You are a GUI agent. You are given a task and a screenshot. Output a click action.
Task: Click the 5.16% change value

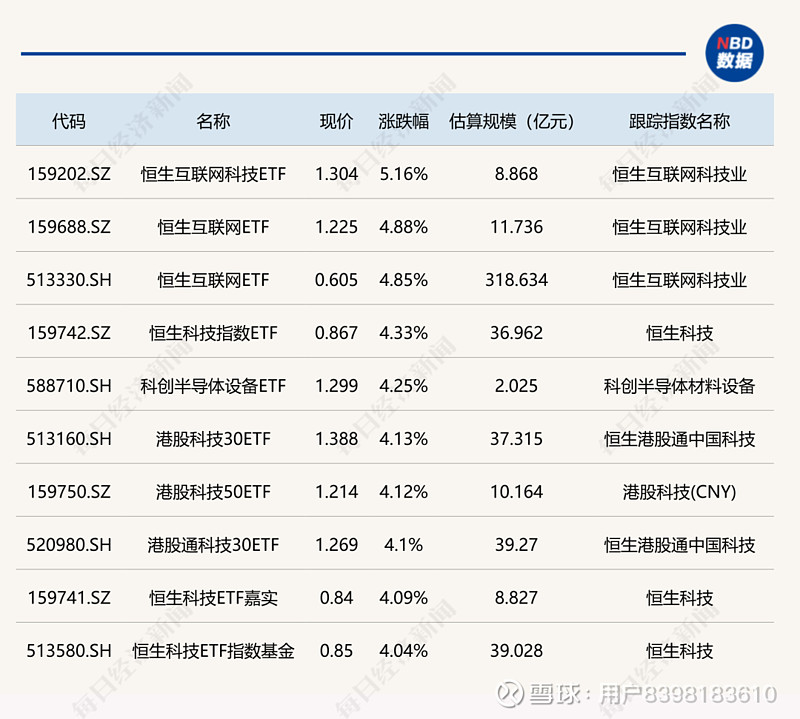(405, 173)
